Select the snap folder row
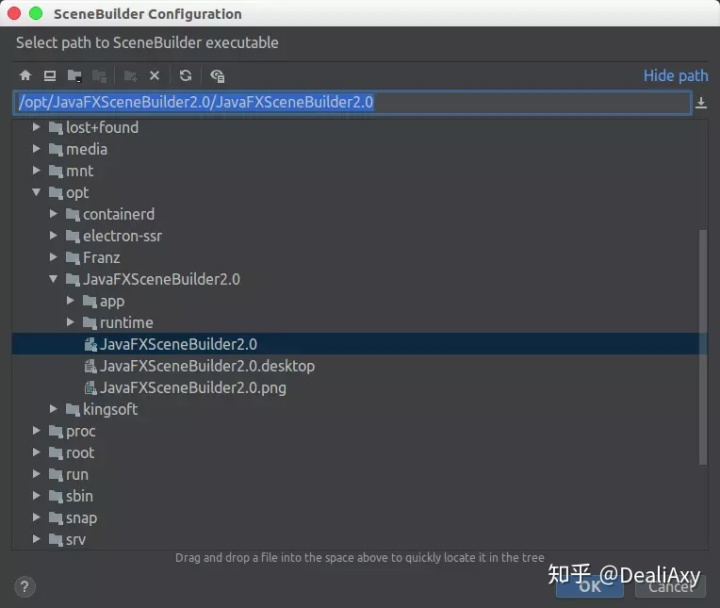 (x=359, y=518)
